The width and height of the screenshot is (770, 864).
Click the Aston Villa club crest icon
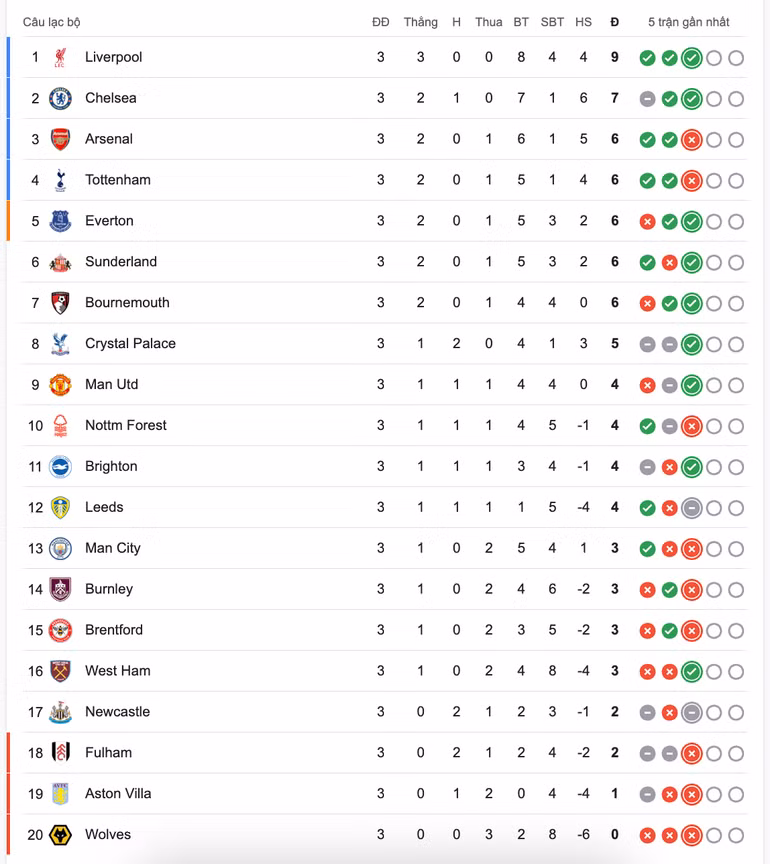(61, 794)
